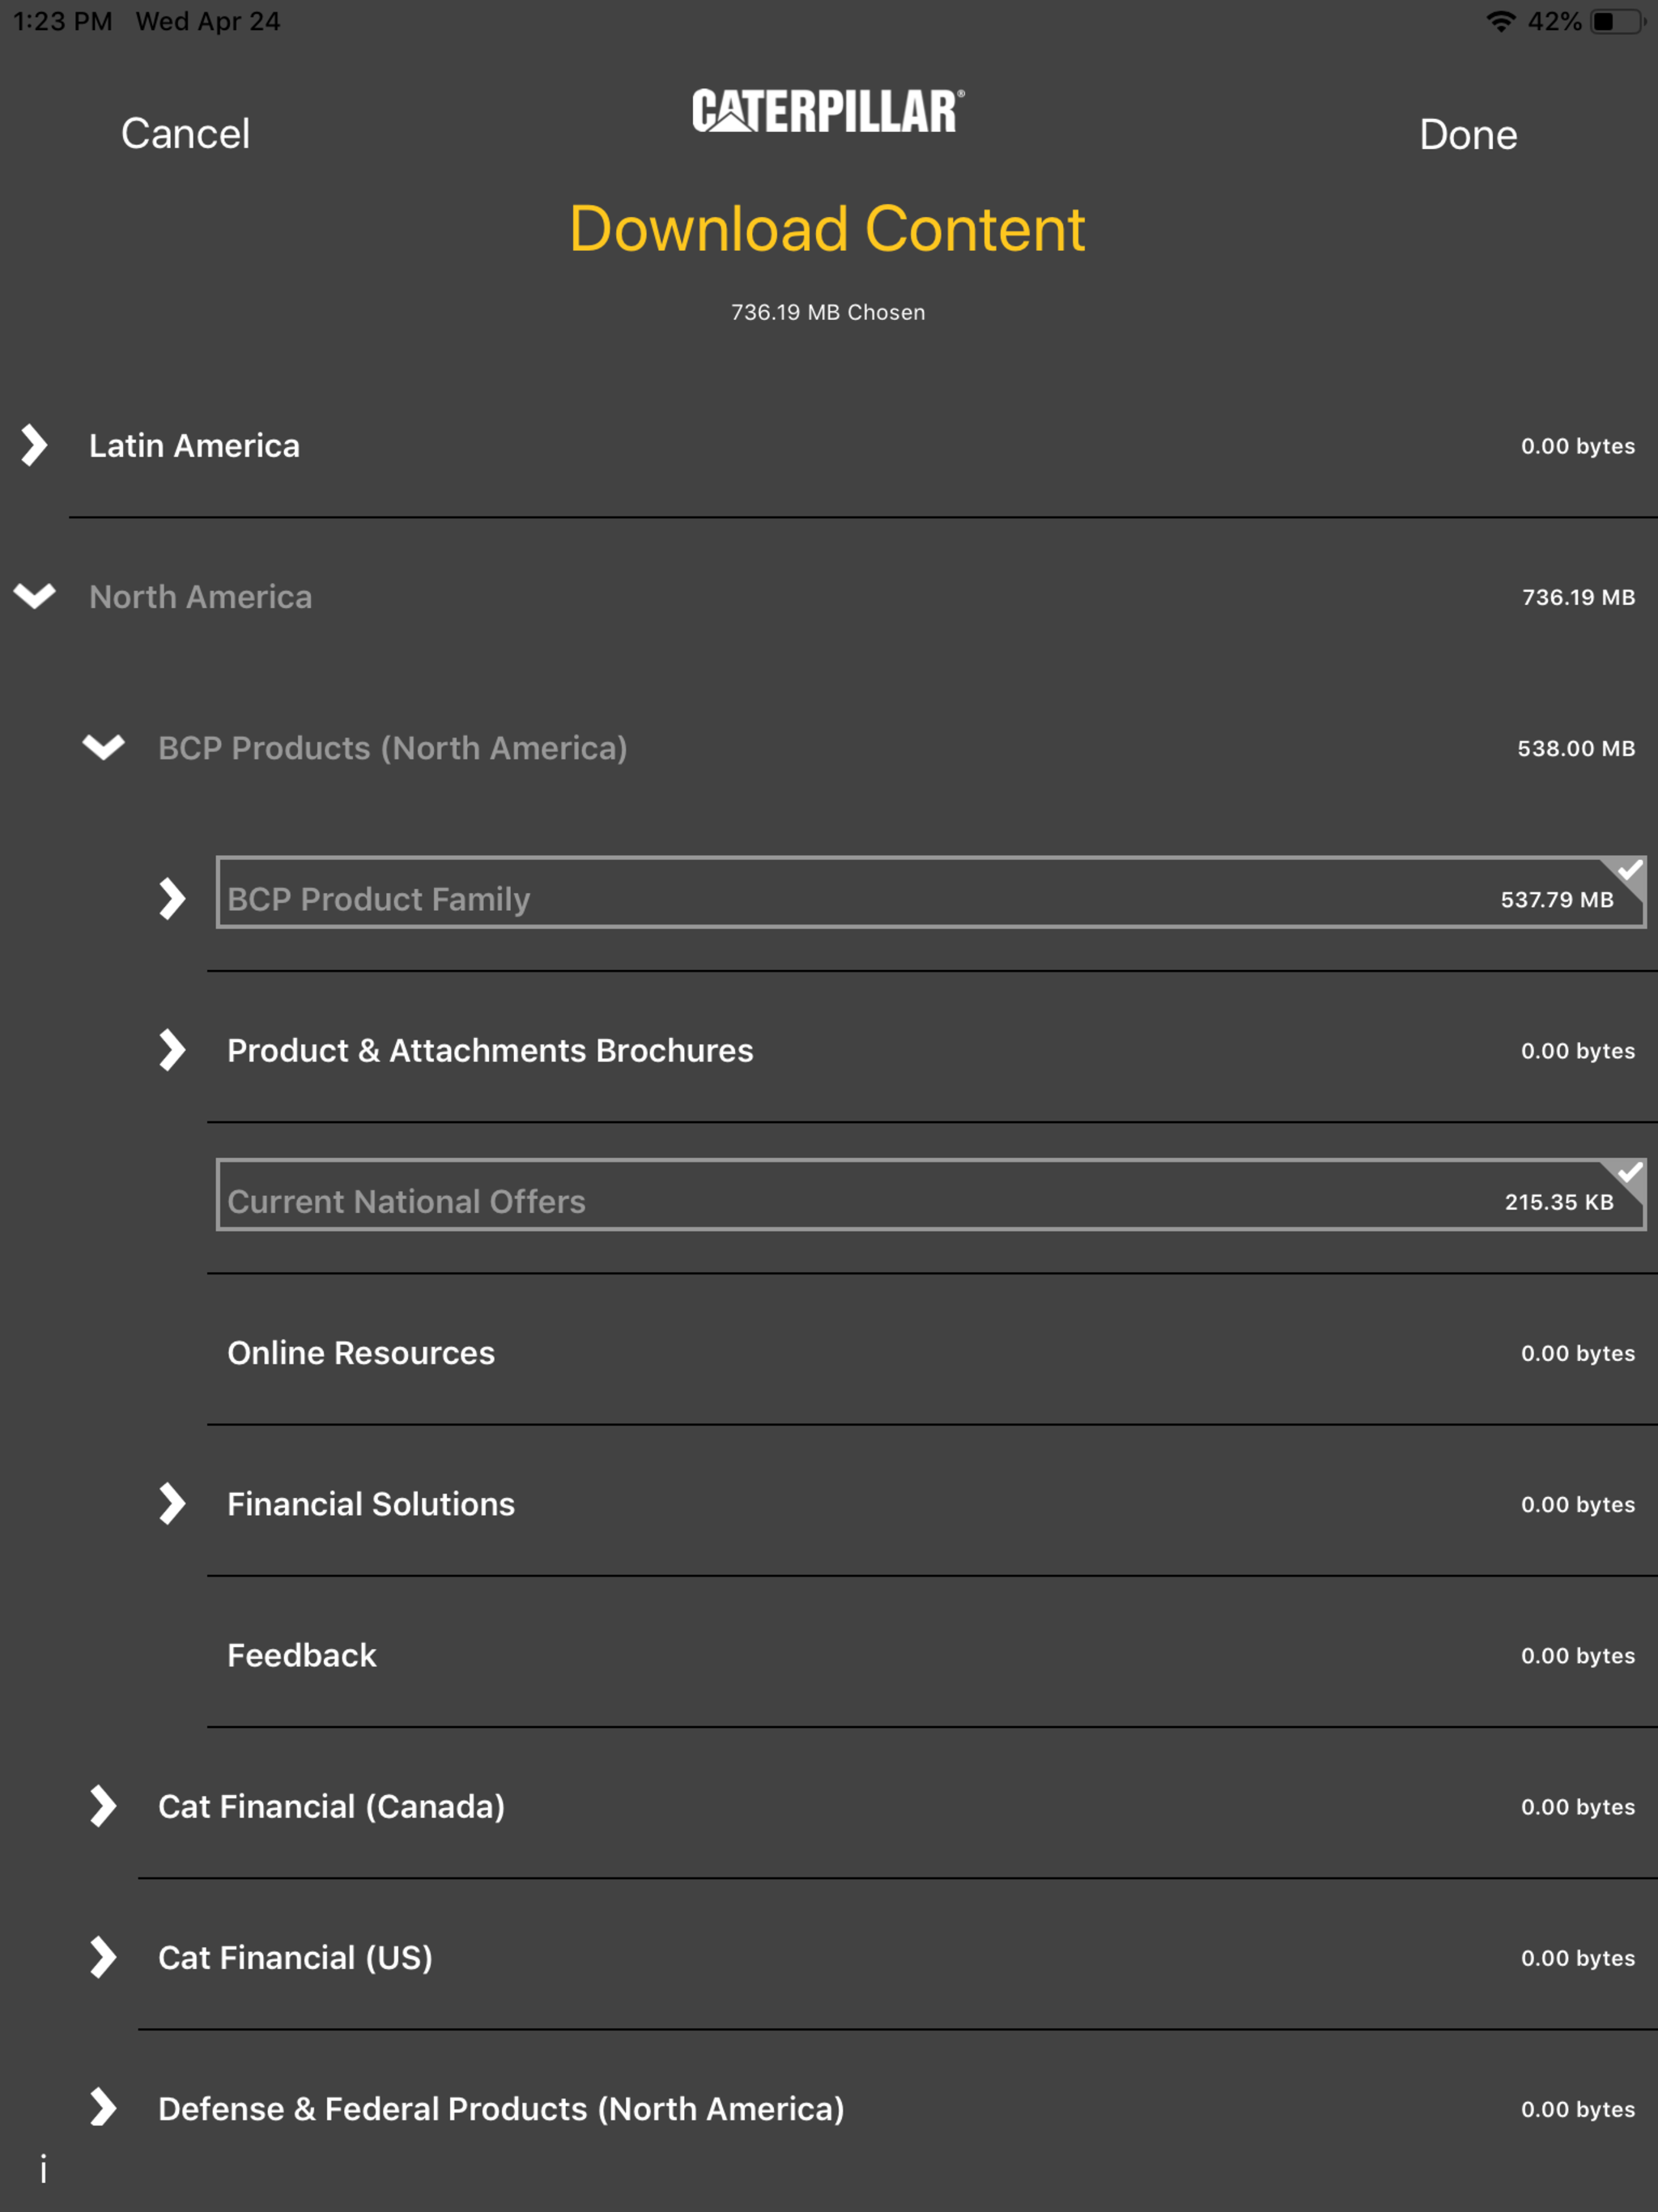Select the Financial Solutions label
The image size is (1658, 2212).
(371, 1504)
